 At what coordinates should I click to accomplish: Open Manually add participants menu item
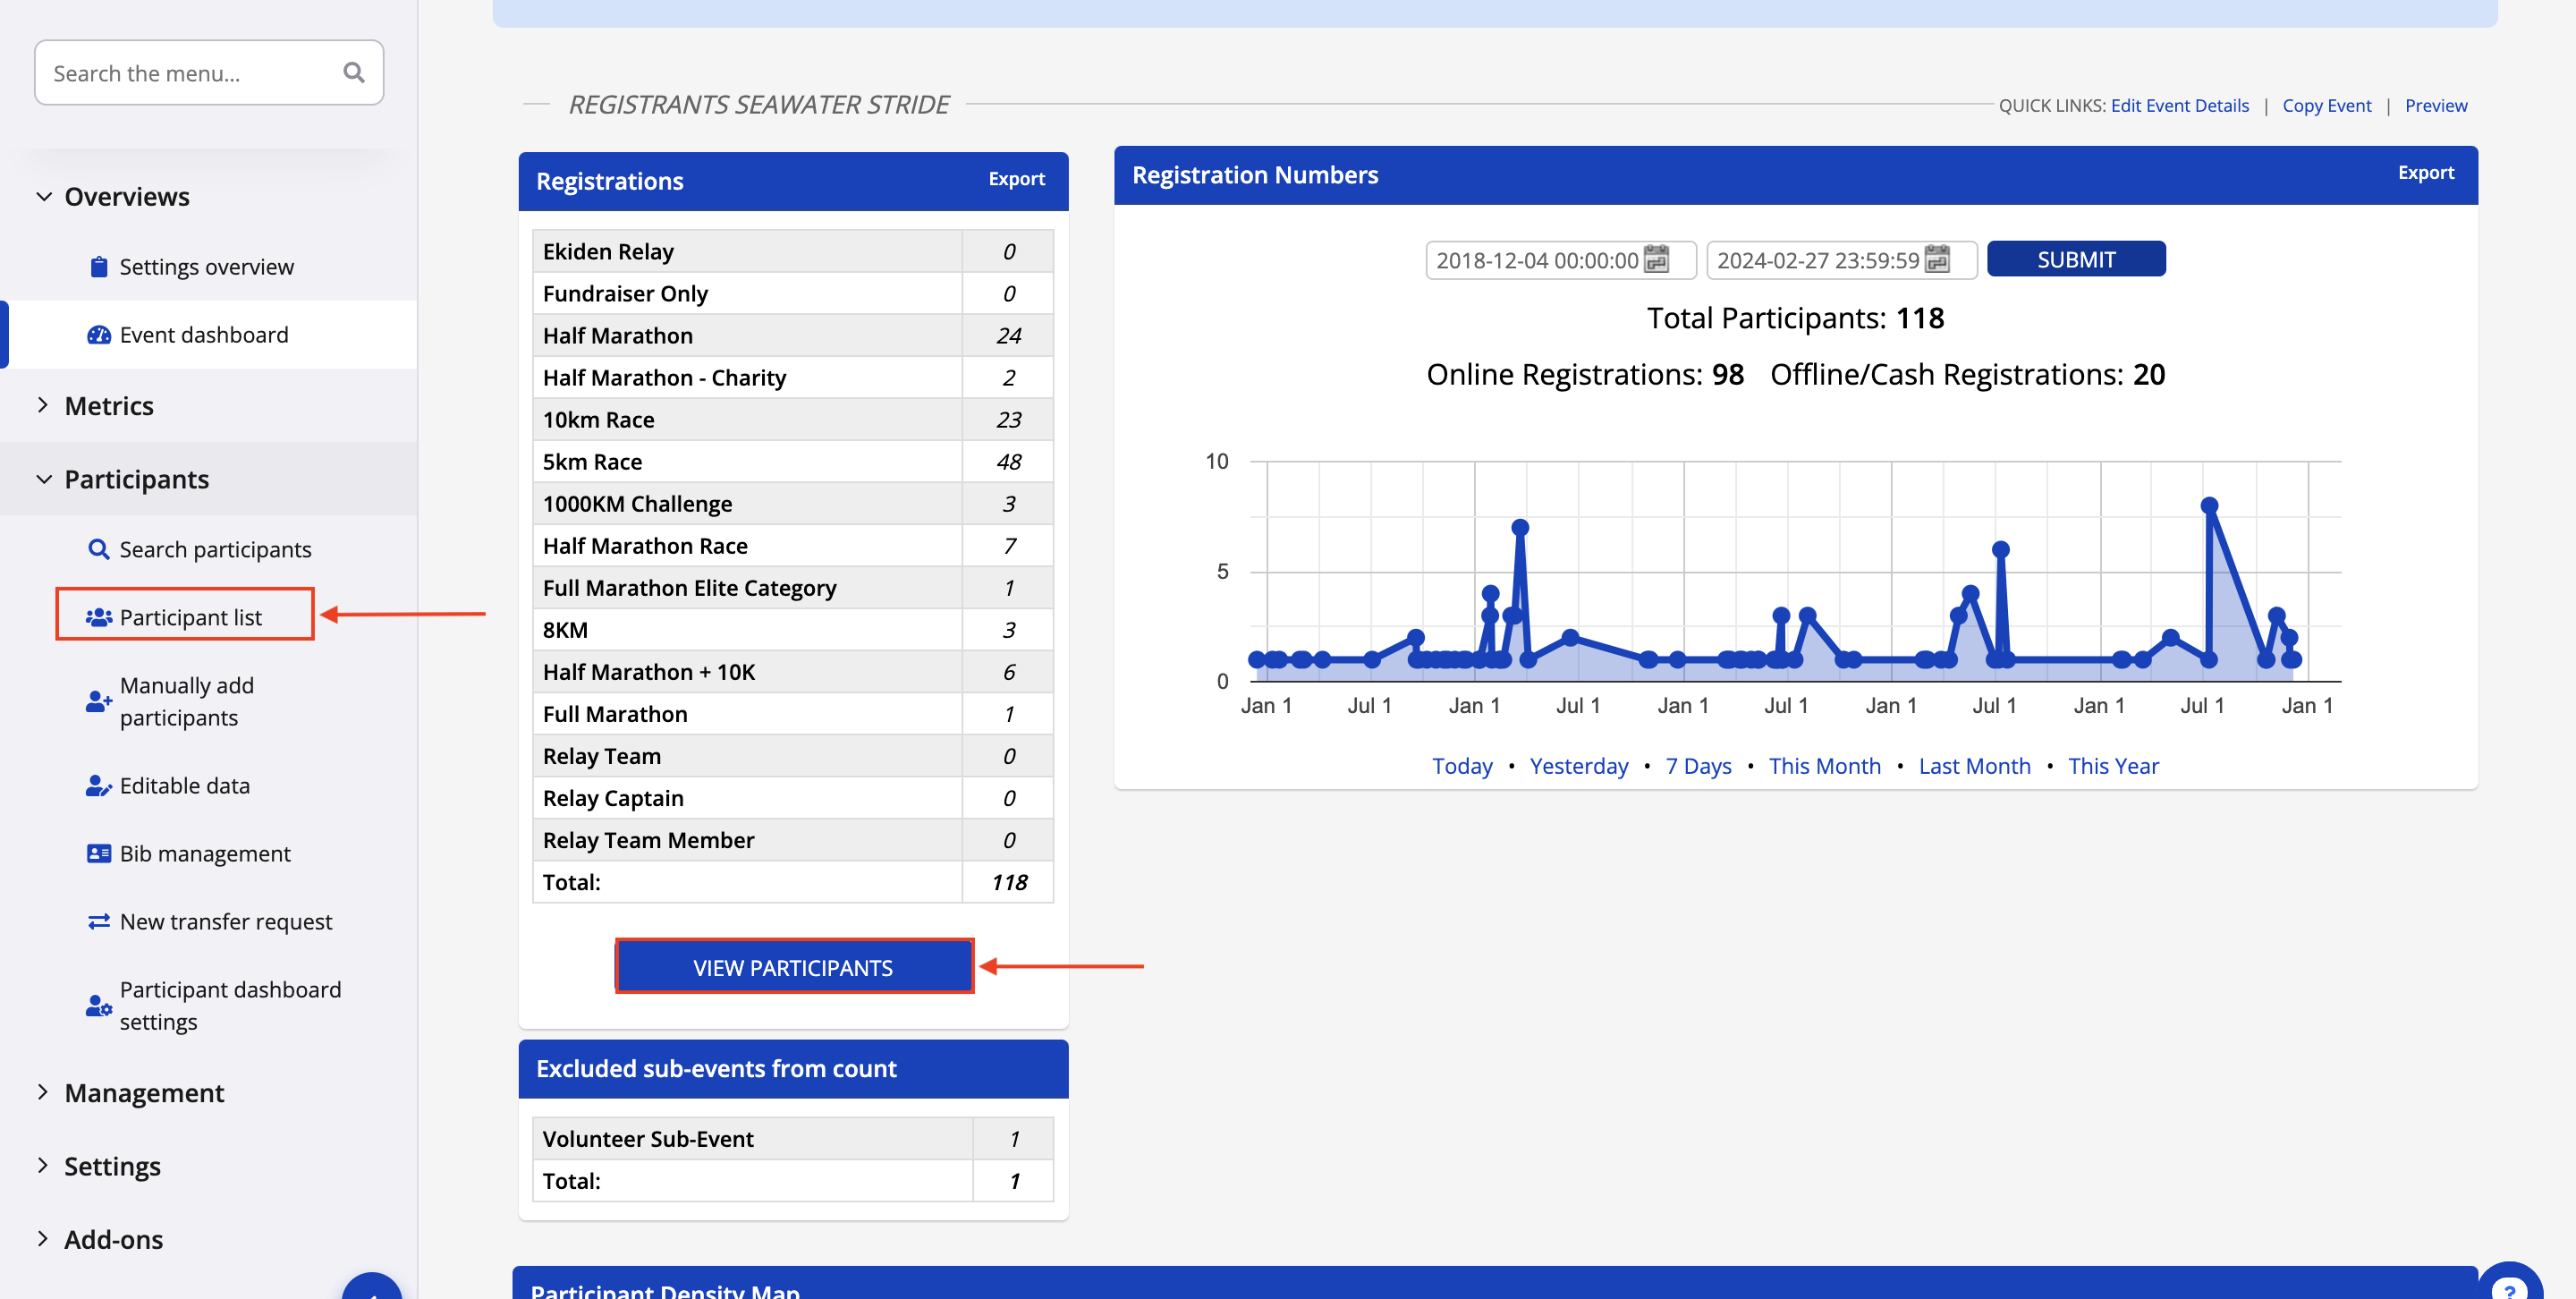tap(186, 701)
